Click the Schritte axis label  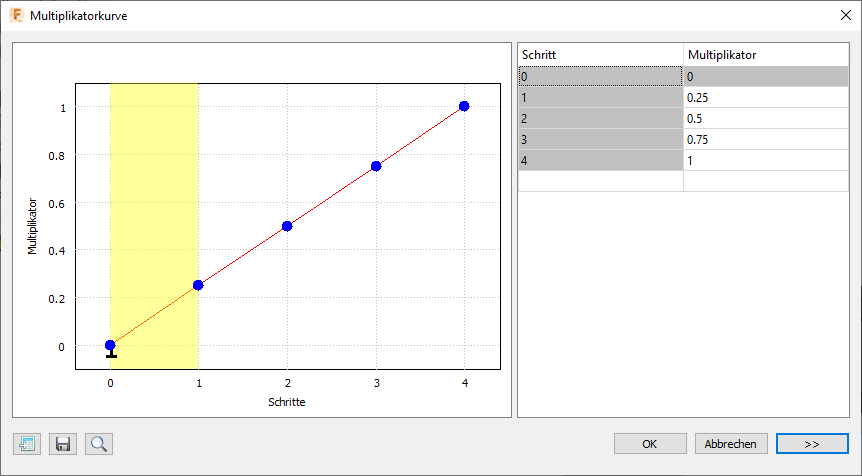coord(287,402)
